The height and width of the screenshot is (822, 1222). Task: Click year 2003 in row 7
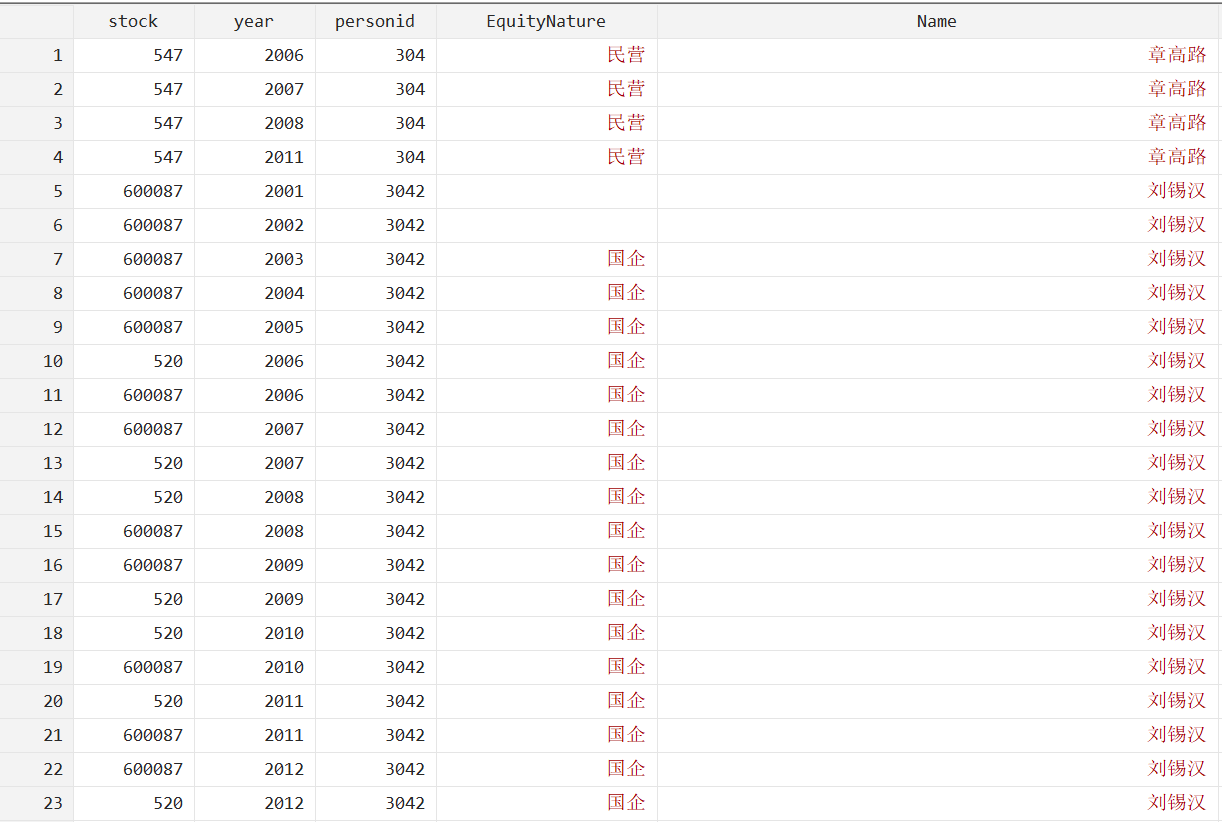284,259
